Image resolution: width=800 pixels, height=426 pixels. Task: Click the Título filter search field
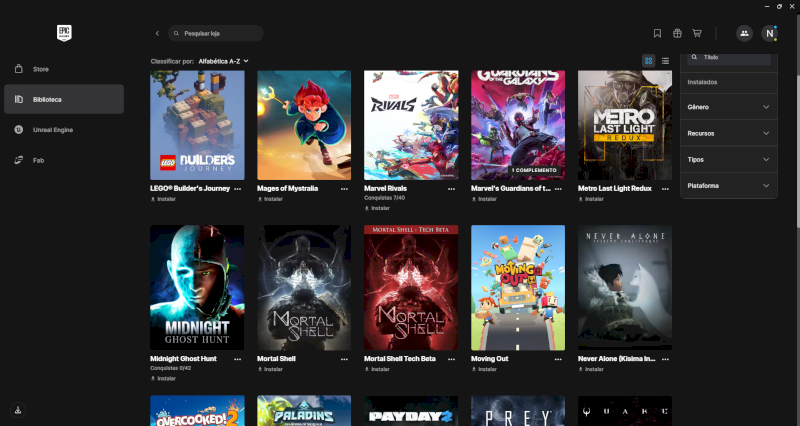729,58
